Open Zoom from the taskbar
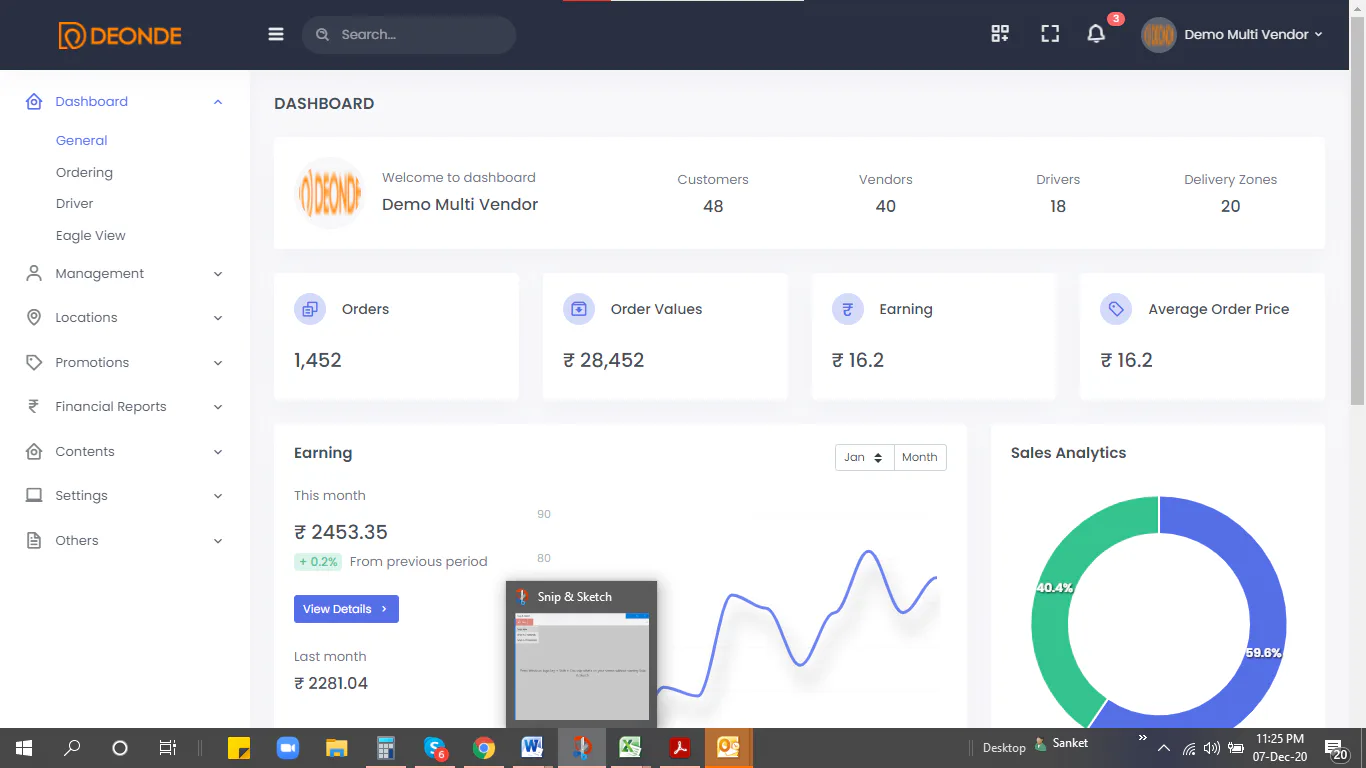Image resolution: width=1366 pixels, height=768 pixels. (288, 748)
